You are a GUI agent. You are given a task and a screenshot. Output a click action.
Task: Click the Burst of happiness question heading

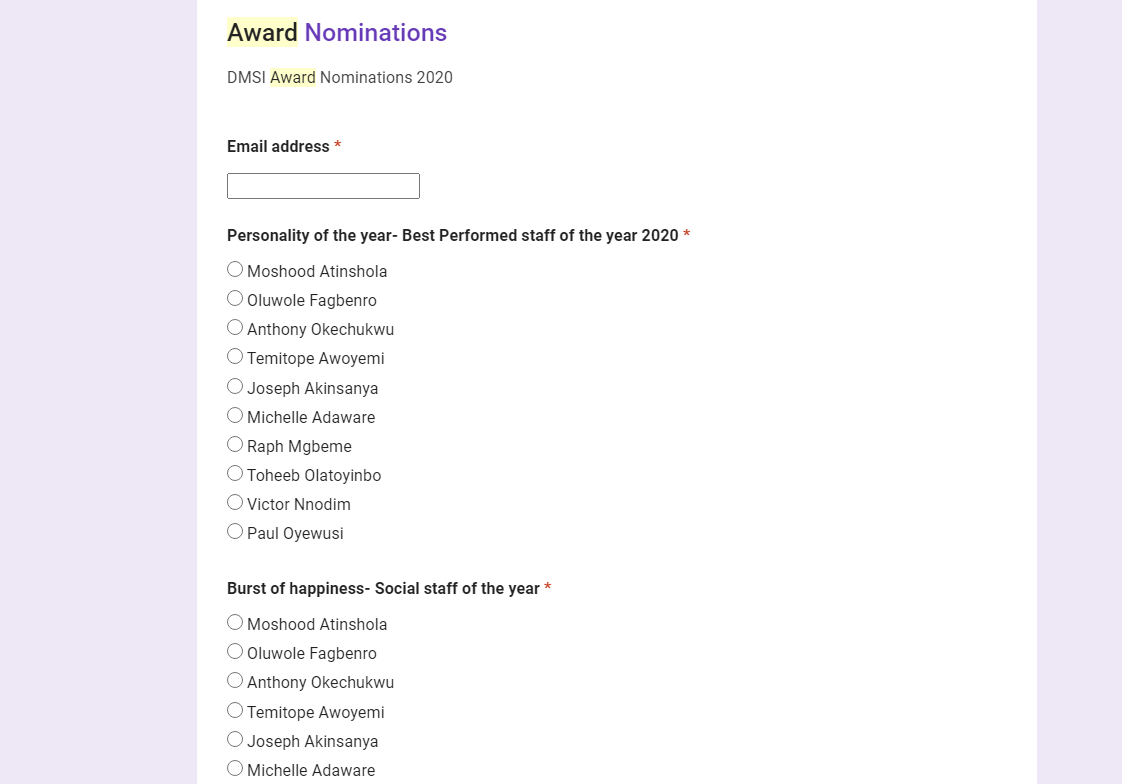[x=383, y=588]
